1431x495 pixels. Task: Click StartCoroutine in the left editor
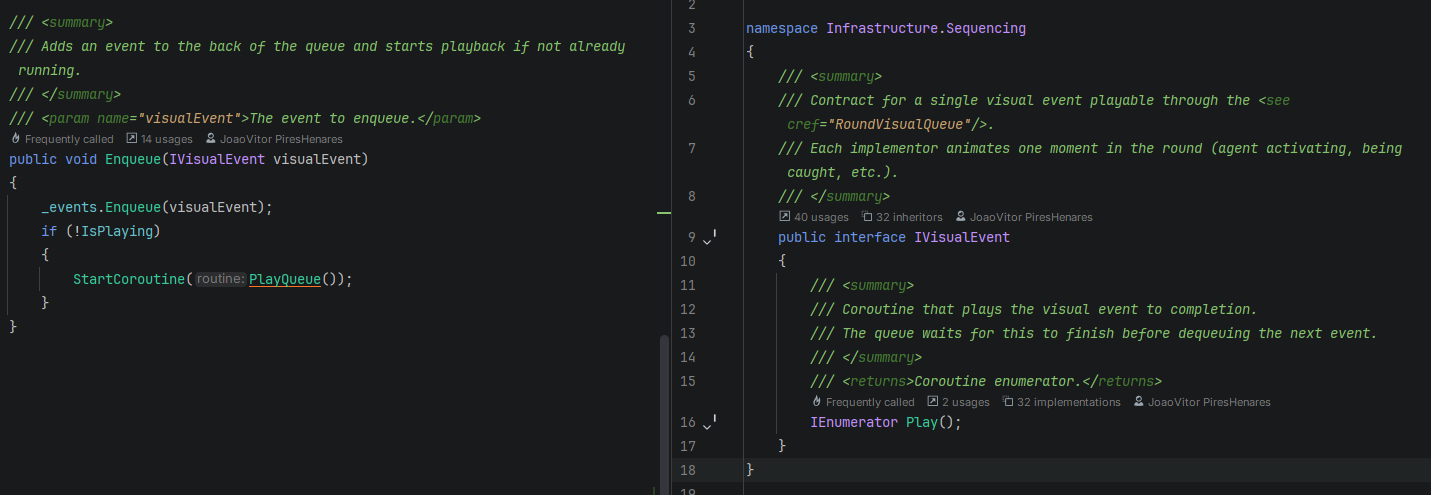(129, 279)
